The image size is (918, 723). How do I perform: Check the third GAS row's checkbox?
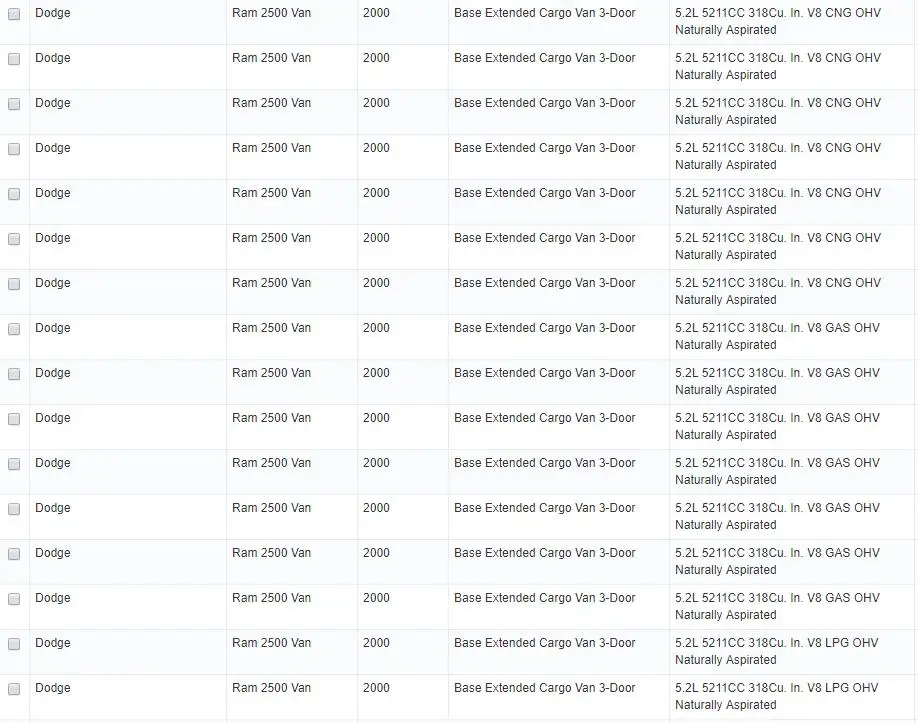pyautogui.click(x=14, y=419)
